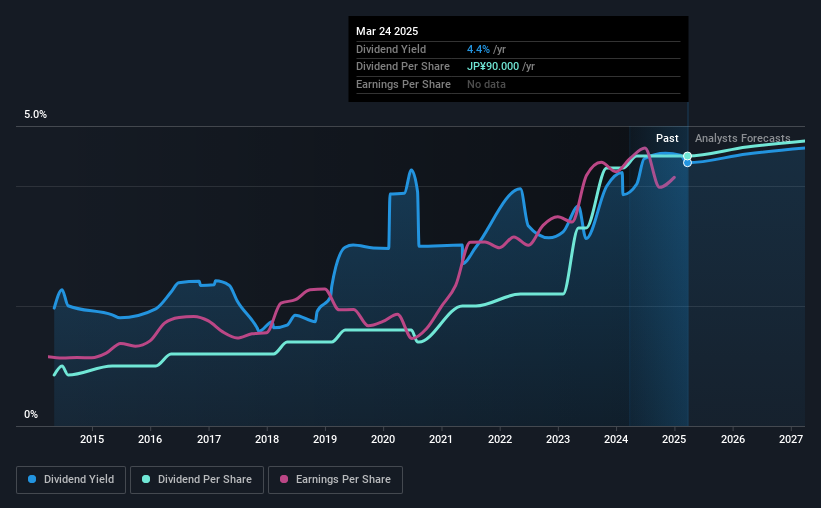The height and width of the screenshot is (508, 821).
Task: Click the 5.0% y-axis label
Action: point(35,115)
